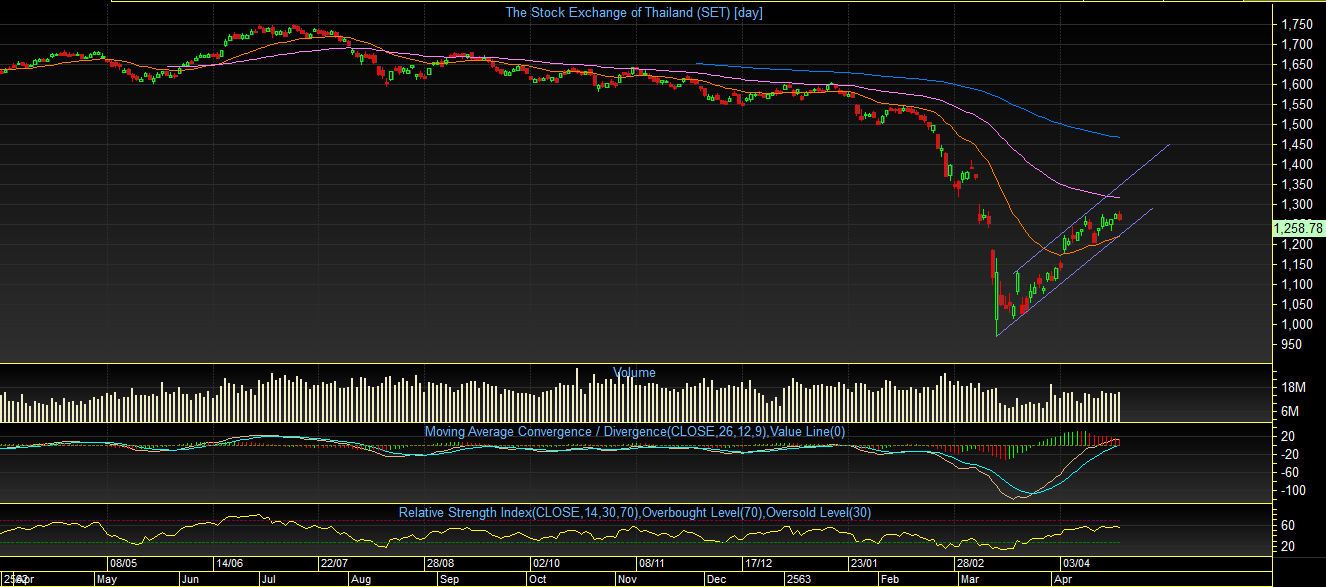
Task: Click the 6M volume axis label
Action: tap(1289, 411)
